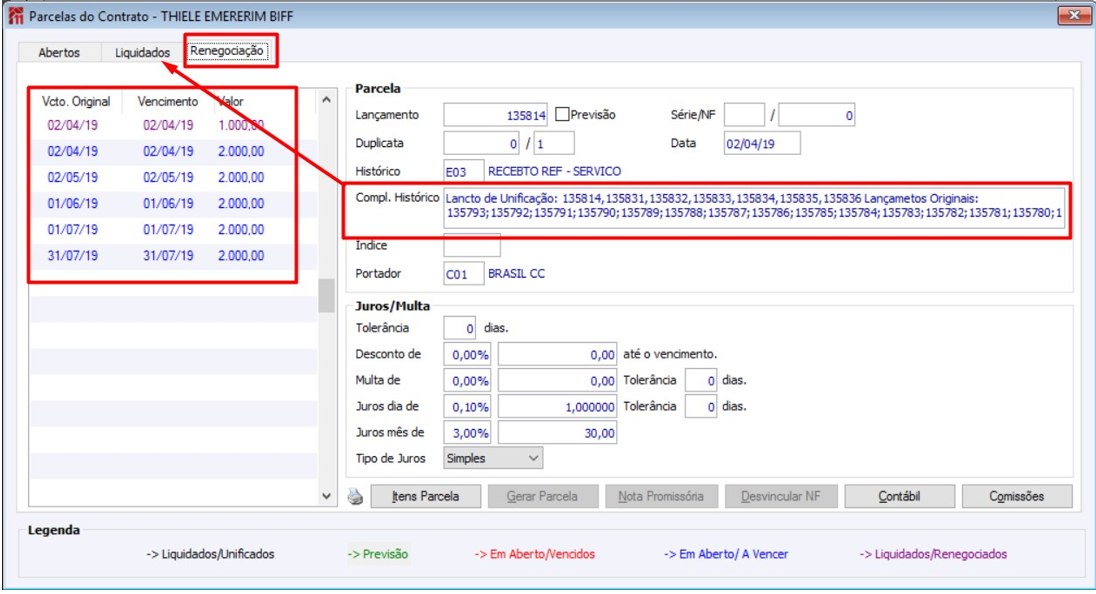Click the Lançamento field showing 135814
Viewport: 1096px width, 594px height.
click(496, 115)
